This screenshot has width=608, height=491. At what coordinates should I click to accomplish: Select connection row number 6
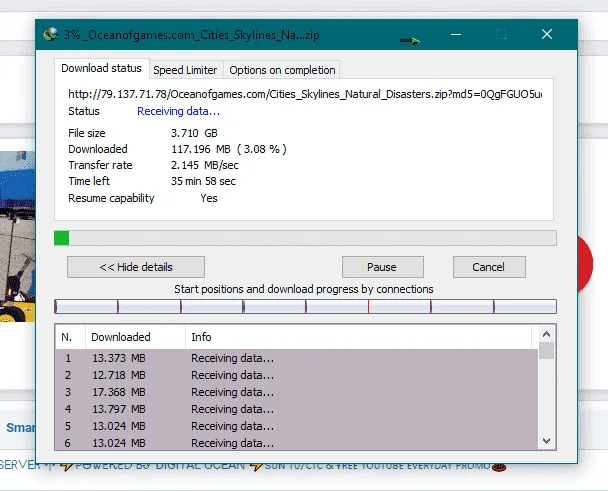297,443
